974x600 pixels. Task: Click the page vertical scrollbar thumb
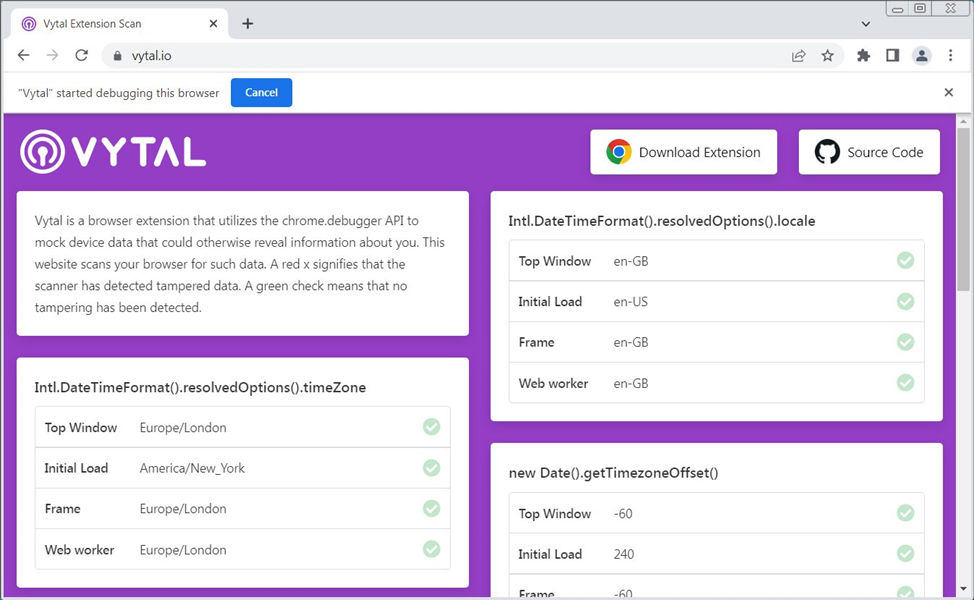pos(963,210)
